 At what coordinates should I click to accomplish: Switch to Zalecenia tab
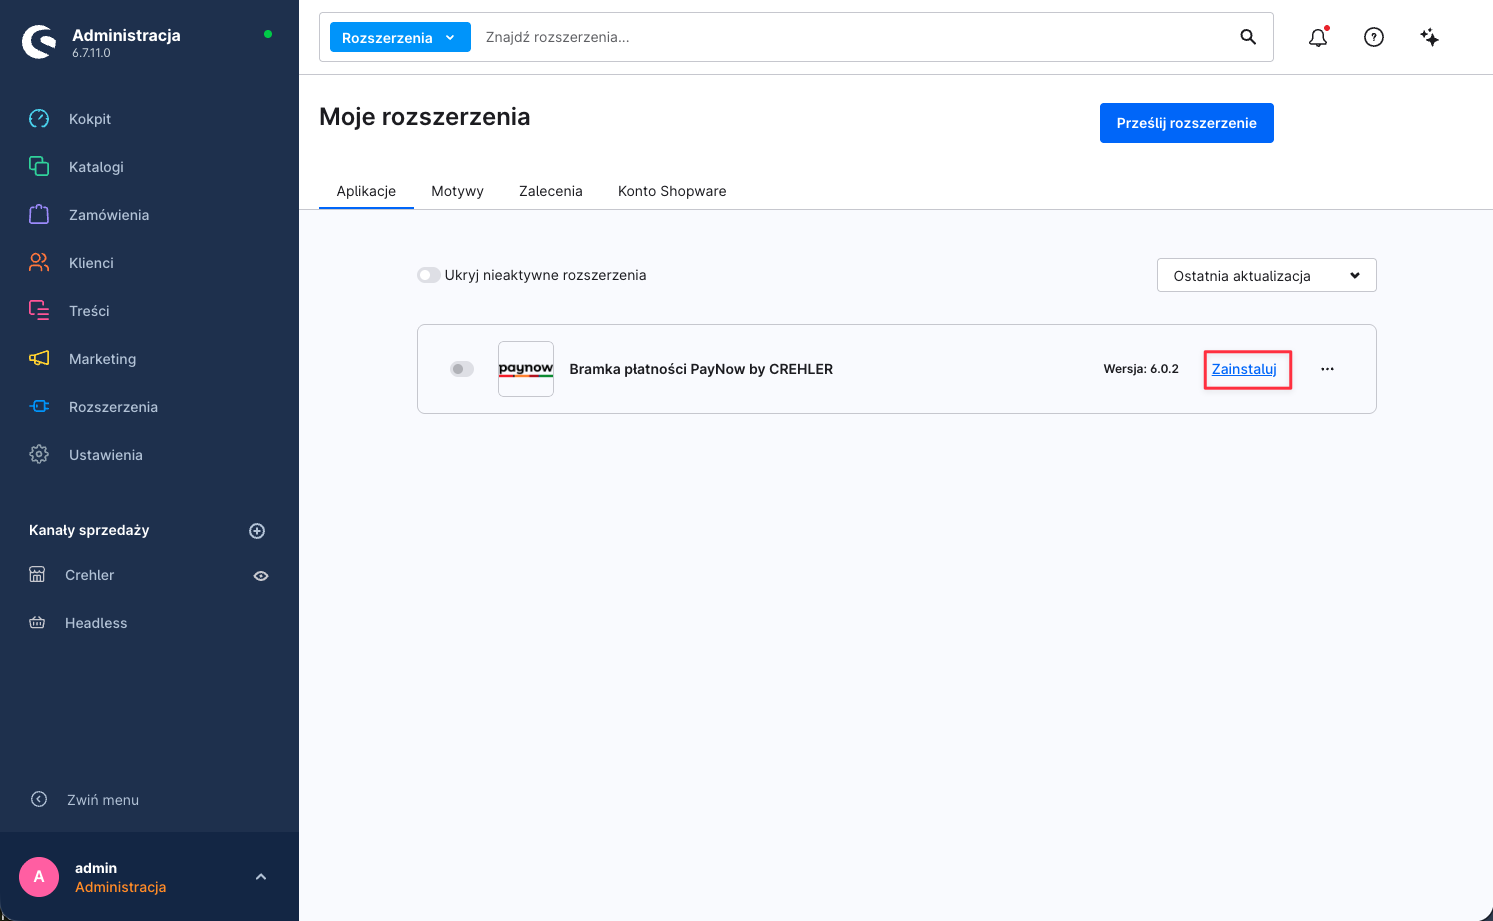tap(550, 191)
